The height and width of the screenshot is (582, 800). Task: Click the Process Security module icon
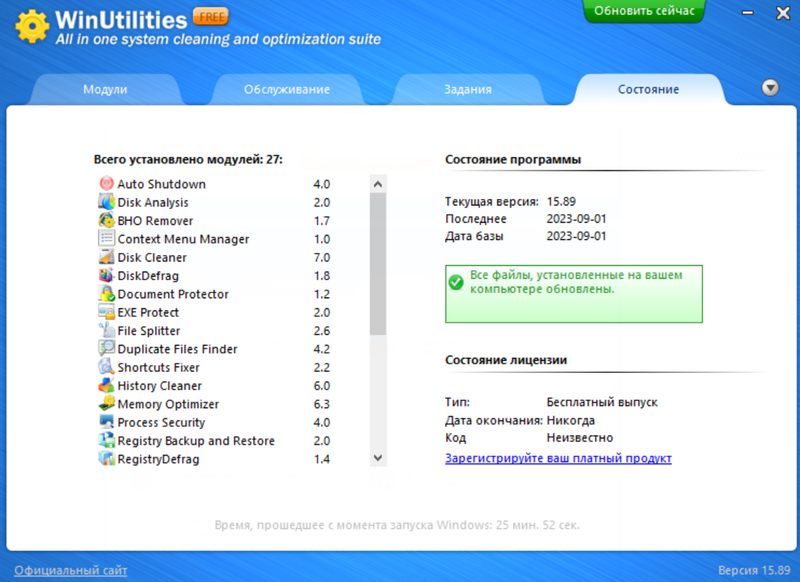click(106, 422)
